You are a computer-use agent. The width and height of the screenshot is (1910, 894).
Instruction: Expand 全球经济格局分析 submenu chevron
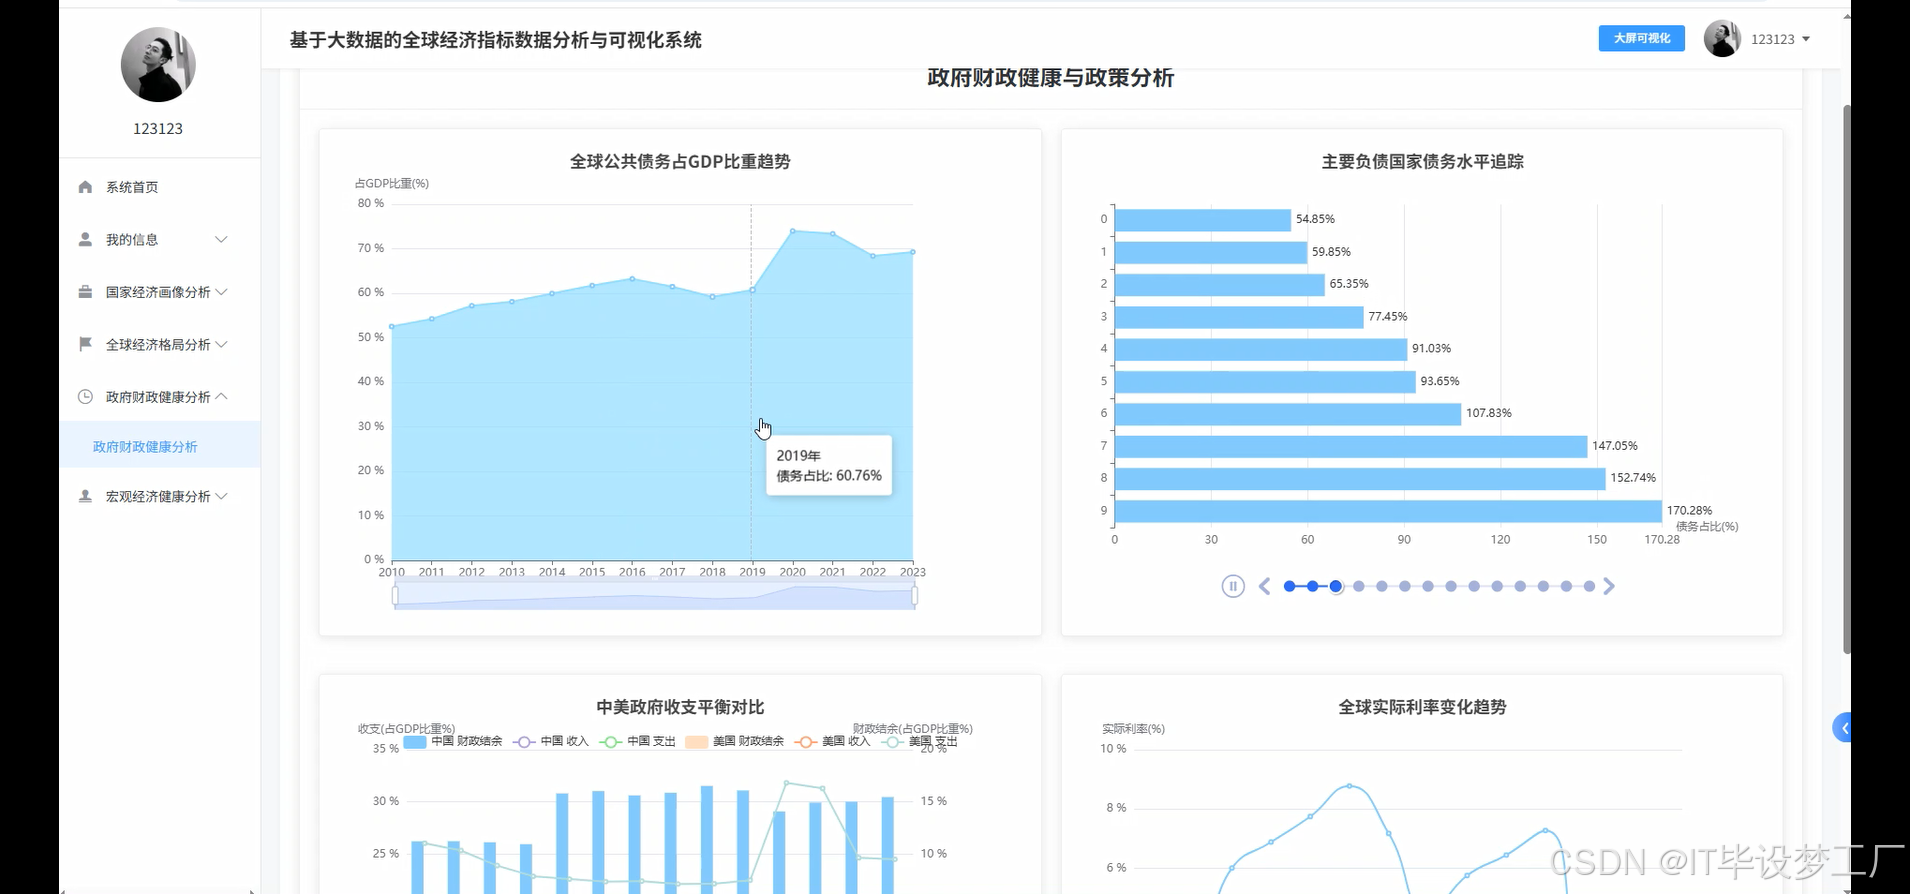[x=221, y=344]
